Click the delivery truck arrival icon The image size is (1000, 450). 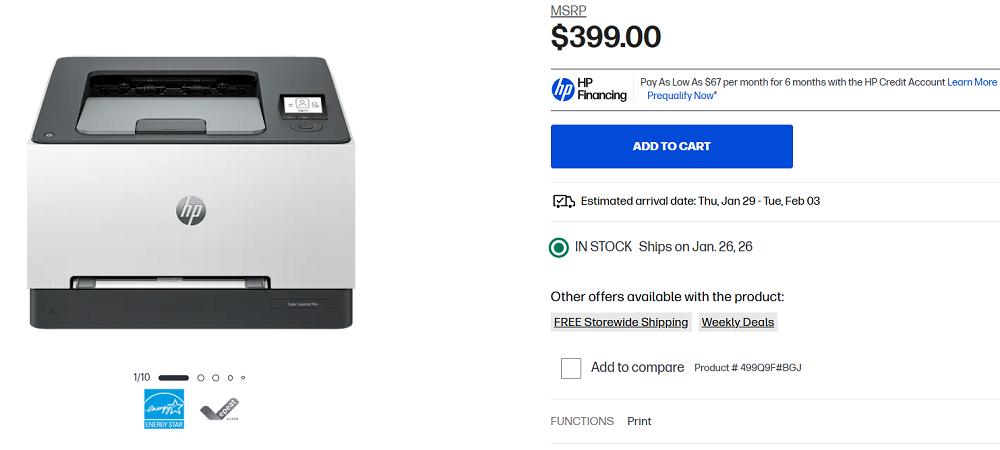[563, 201]
